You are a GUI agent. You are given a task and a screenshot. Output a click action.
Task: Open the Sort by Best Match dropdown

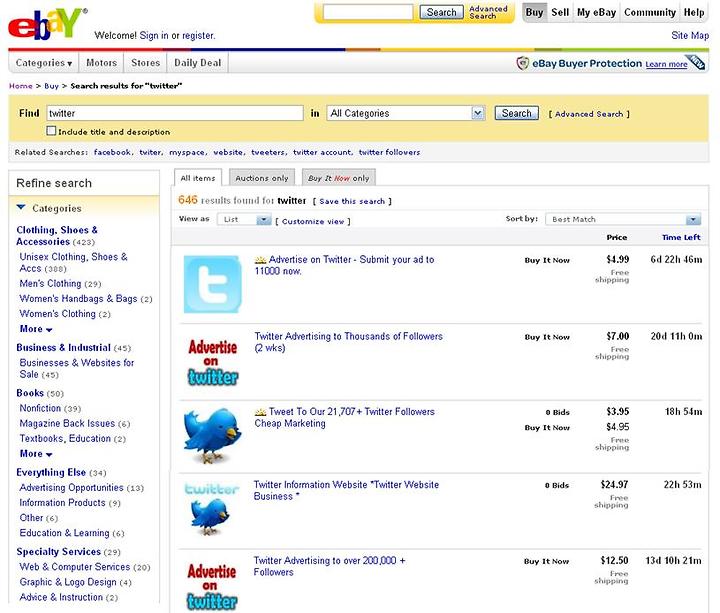tap(623, 219)
